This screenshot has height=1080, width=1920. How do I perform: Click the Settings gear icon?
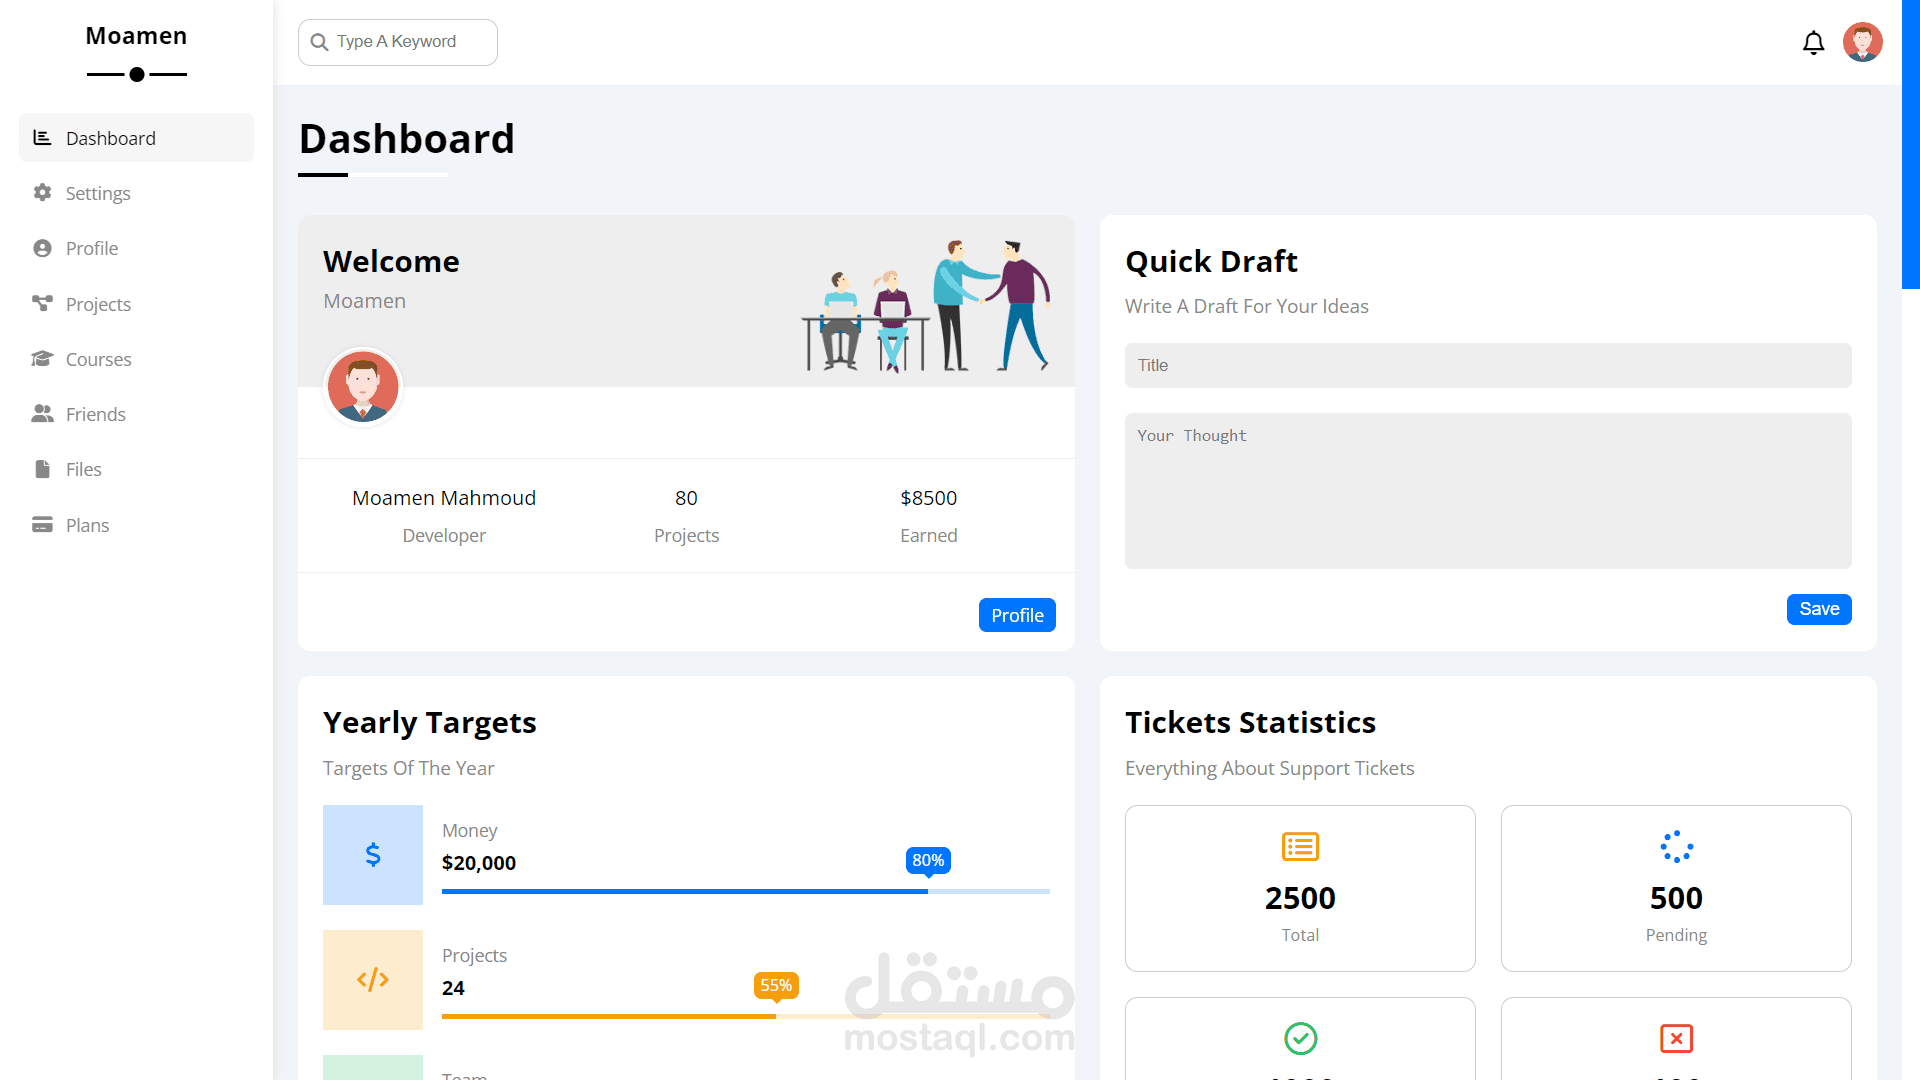[x=42, y=193]
